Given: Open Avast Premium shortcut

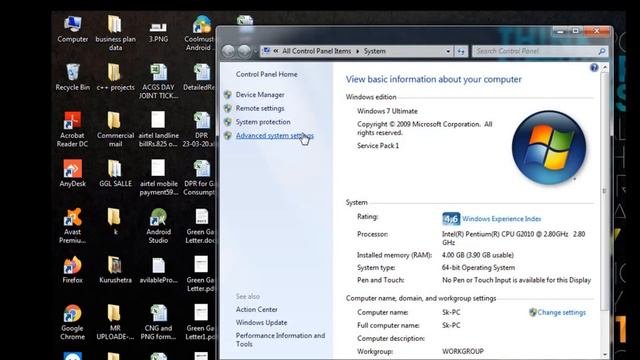Looking at the screenshot, I should coord(72,226).
